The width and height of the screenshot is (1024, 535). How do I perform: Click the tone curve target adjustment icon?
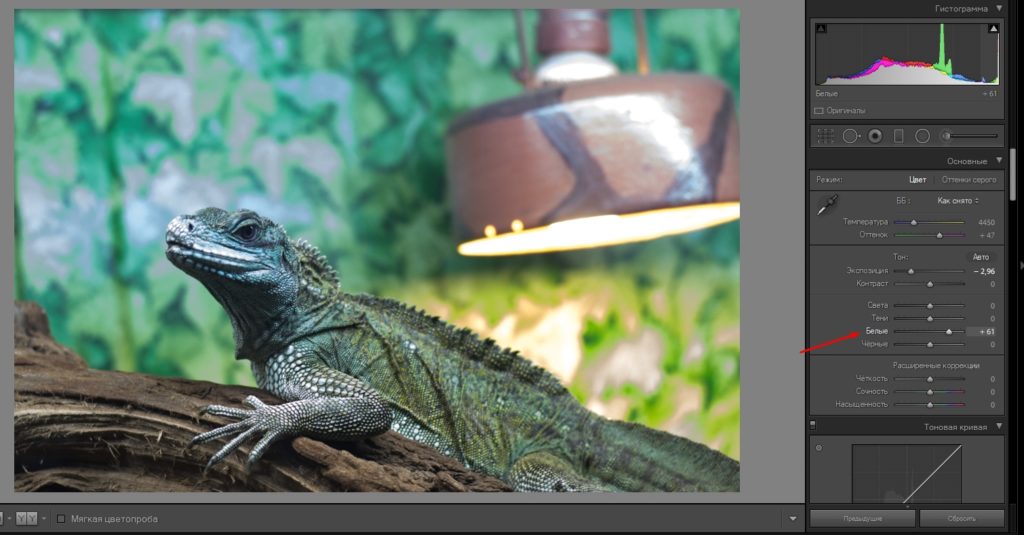819,447
